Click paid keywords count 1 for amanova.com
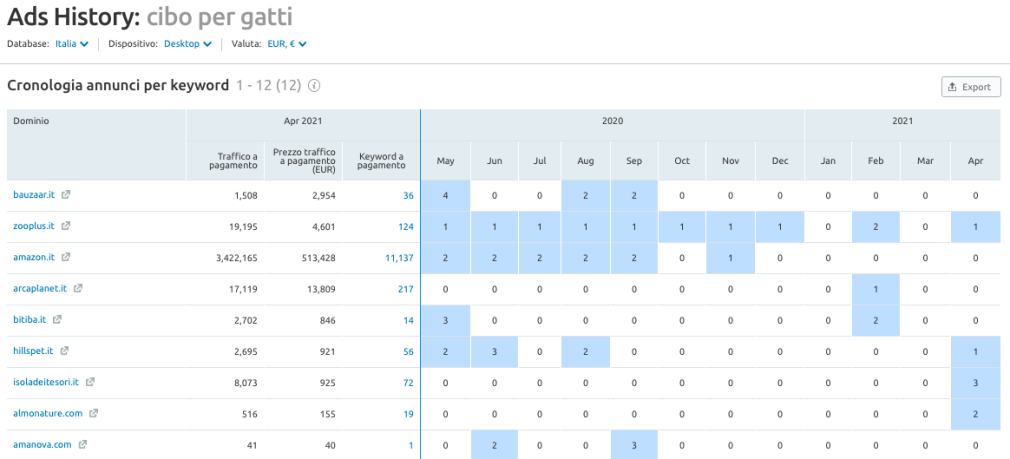This screenshot has height=459, width=1010. pos(411,445)
